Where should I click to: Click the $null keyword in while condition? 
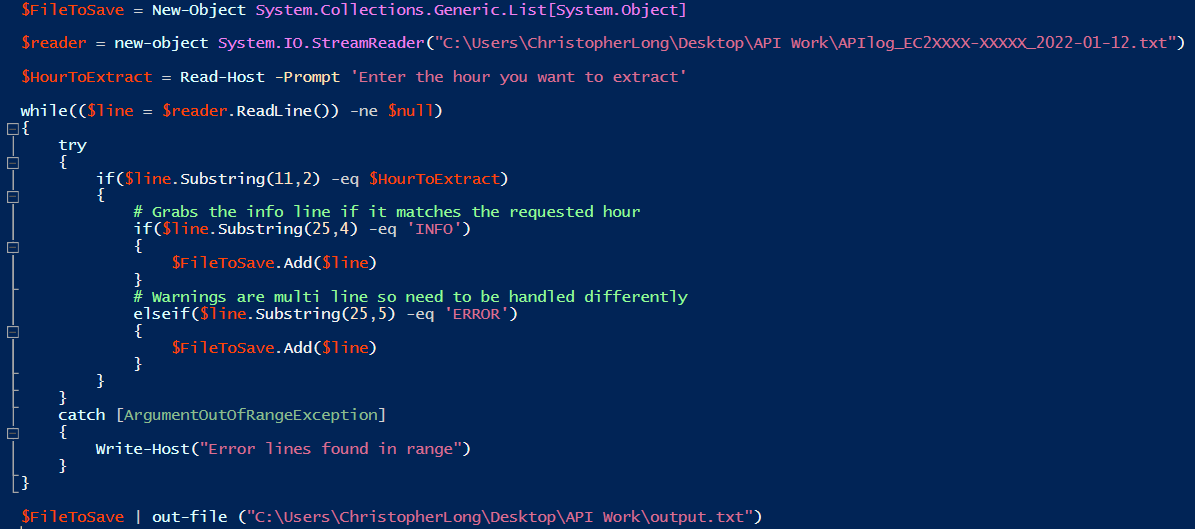pyautogui.click(x=411, y=111)
